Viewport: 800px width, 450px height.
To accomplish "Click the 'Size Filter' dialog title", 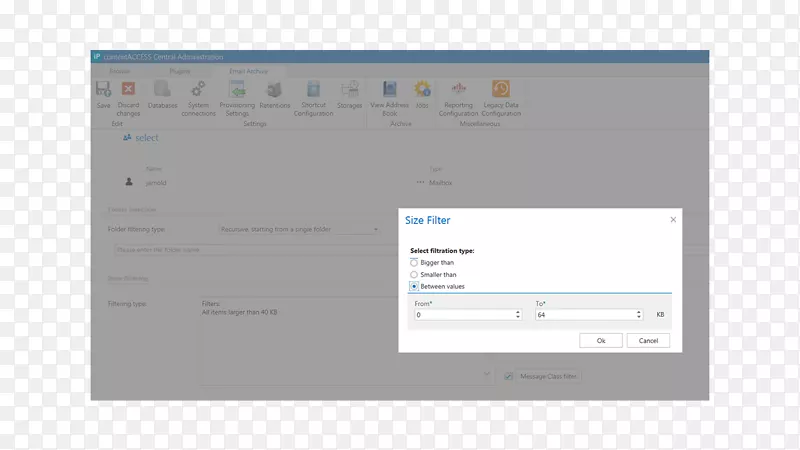I will pos(428,220).
